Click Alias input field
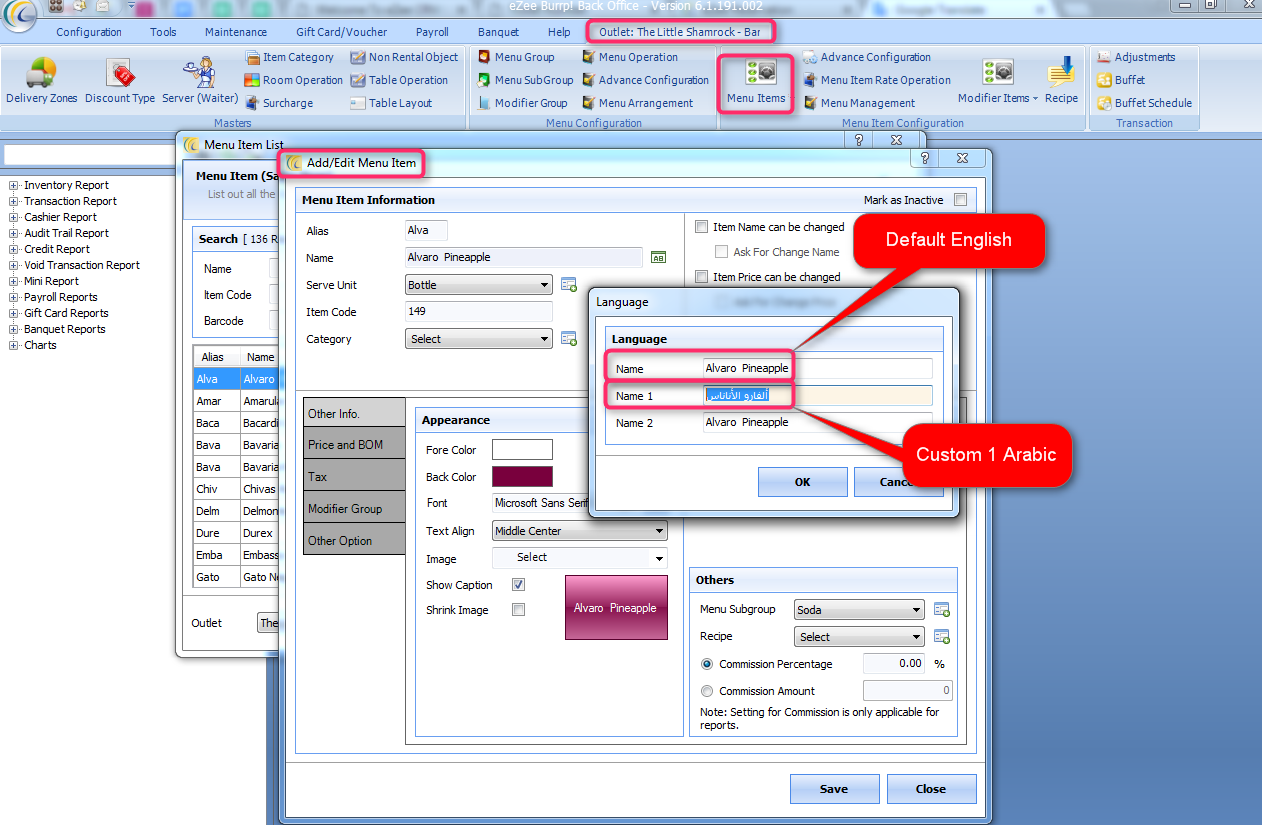1262x825 pixels. 426,231
